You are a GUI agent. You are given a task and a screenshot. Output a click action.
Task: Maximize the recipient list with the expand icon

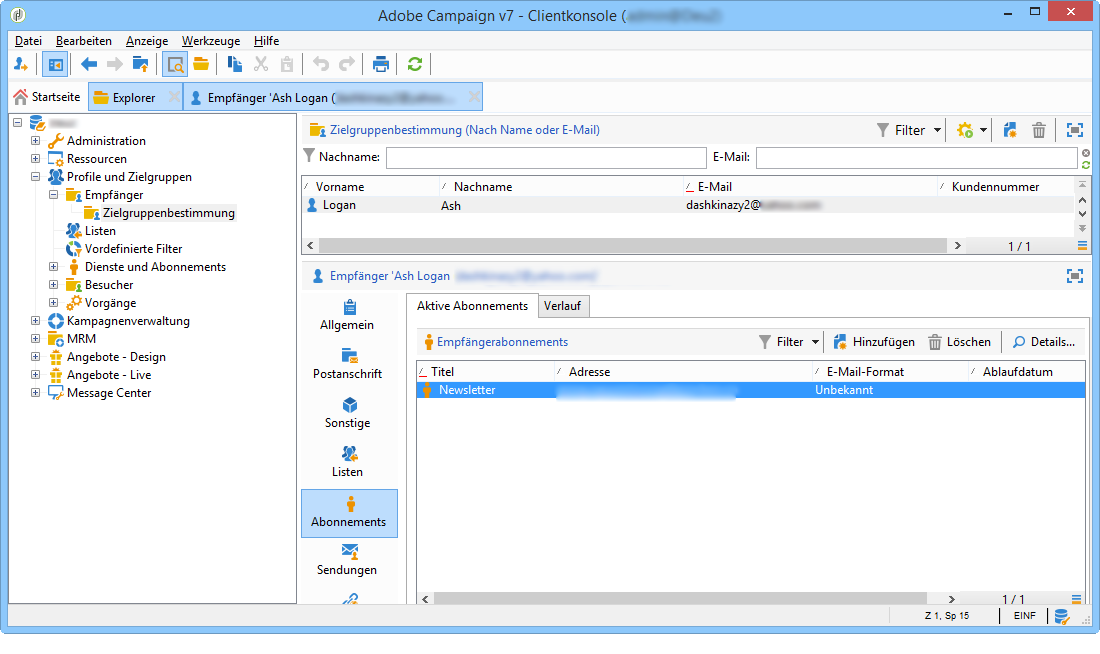[x=1074, y=130]
